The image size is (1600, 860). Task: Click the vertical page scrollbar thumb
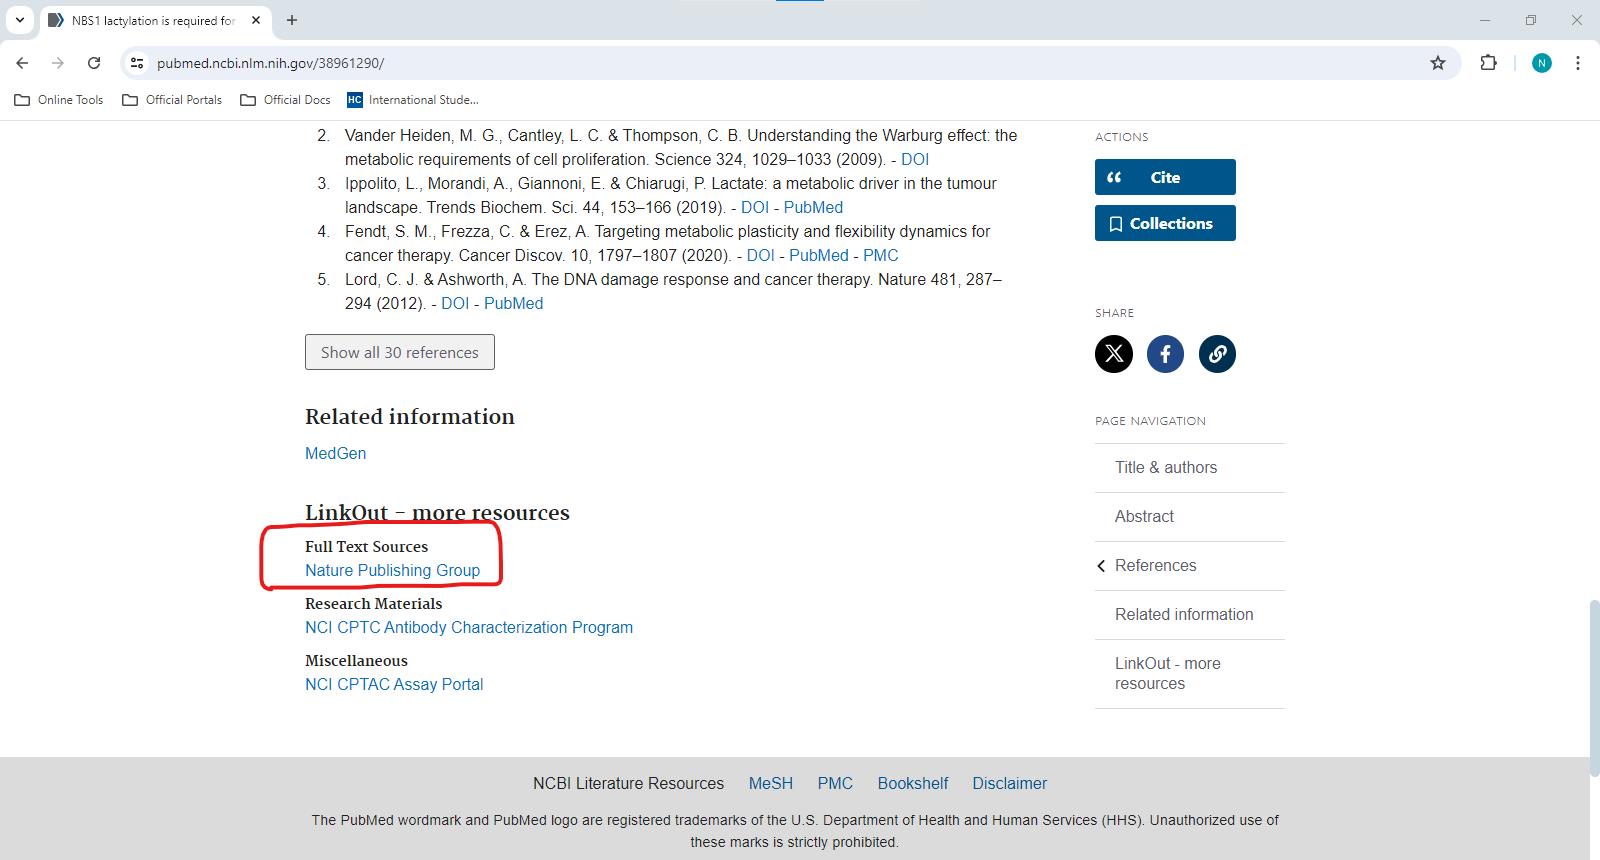1593,688
